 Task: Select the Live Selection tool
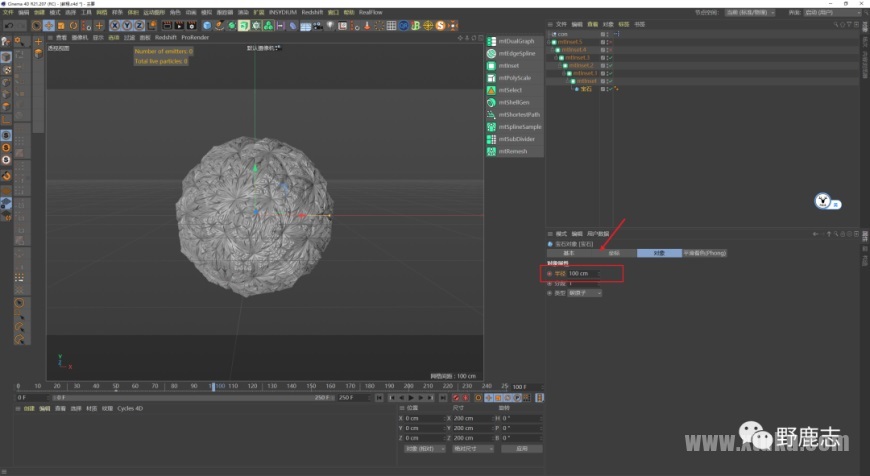(37, 26)
